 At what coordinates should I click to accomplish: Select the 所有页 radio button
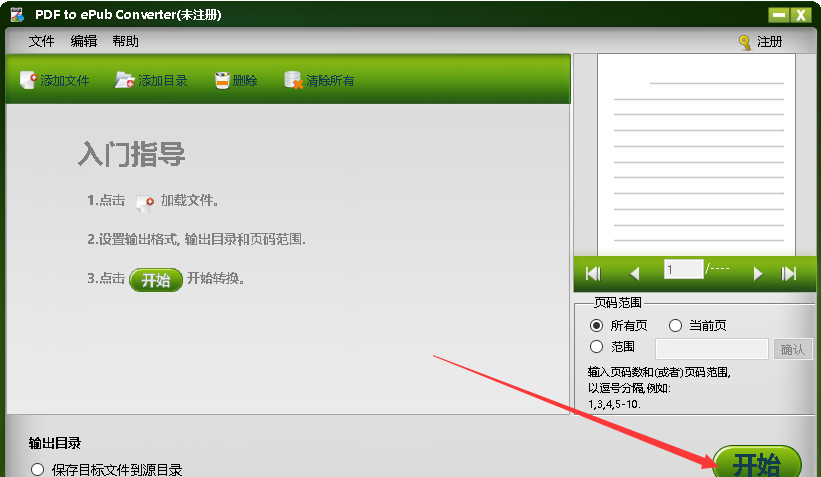coord(596,326)
